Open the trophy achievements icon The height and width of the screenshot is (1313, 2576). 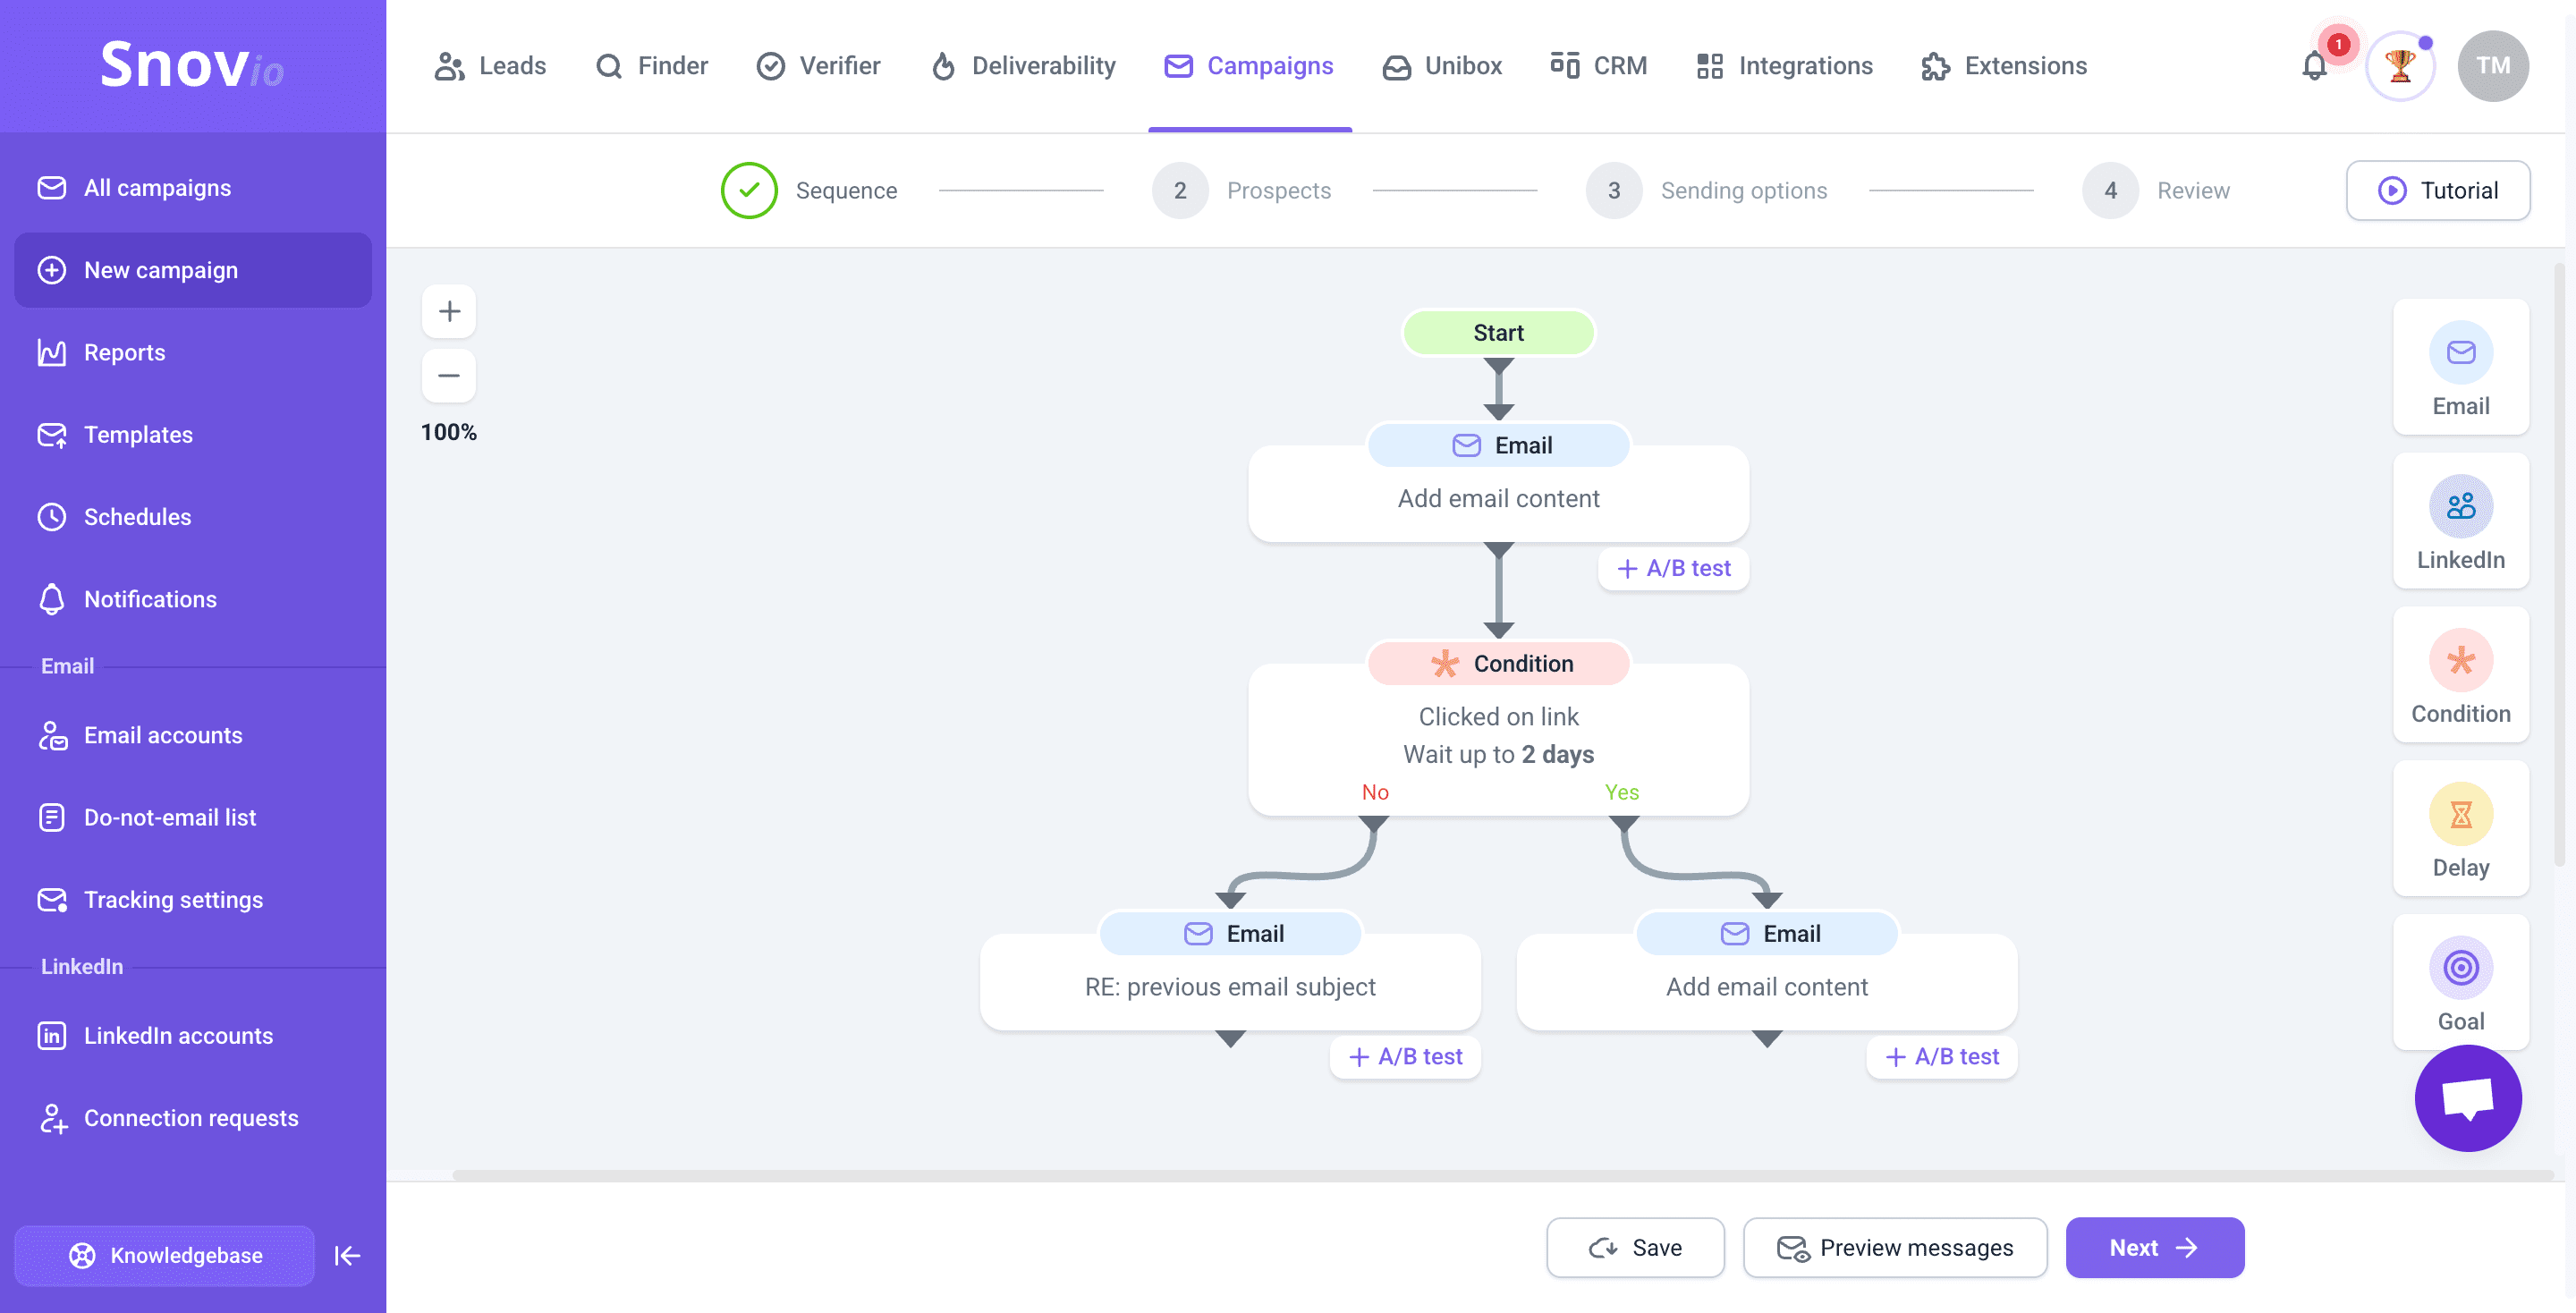(2399, 66)
